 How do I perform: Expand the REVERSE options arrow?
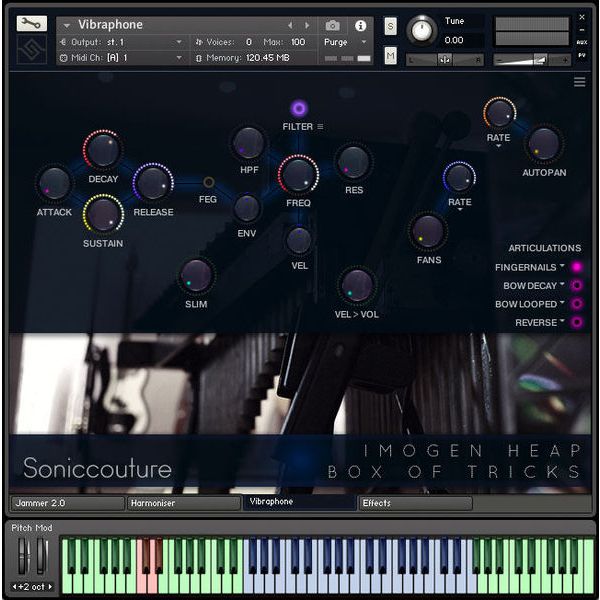coord(562,320)
